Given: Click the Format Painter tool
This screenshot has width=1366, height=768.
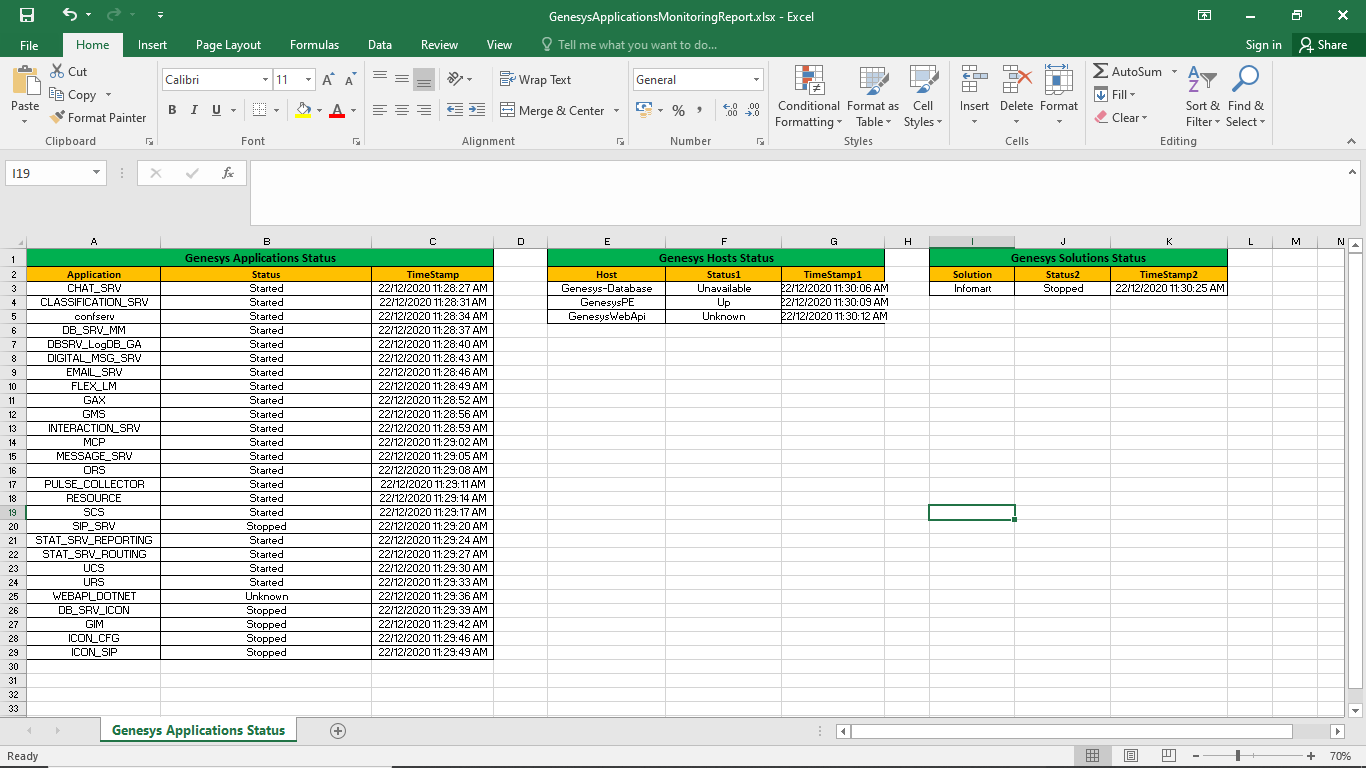Looking at the screenshot, I should (98, 117).
